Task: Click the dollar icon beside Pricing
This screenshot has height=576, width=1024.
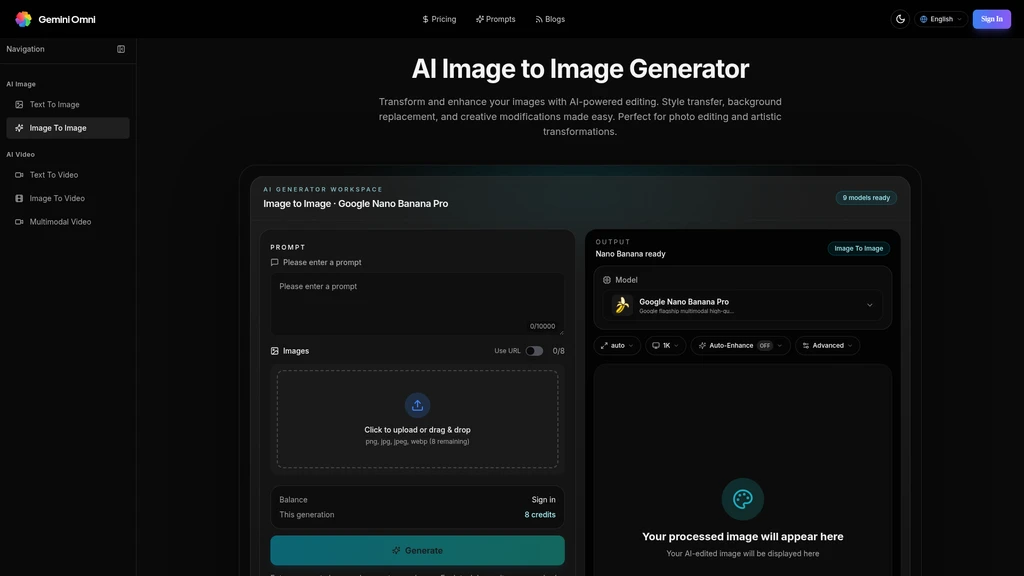Action: pyautogui.click(x=425, y=19)
